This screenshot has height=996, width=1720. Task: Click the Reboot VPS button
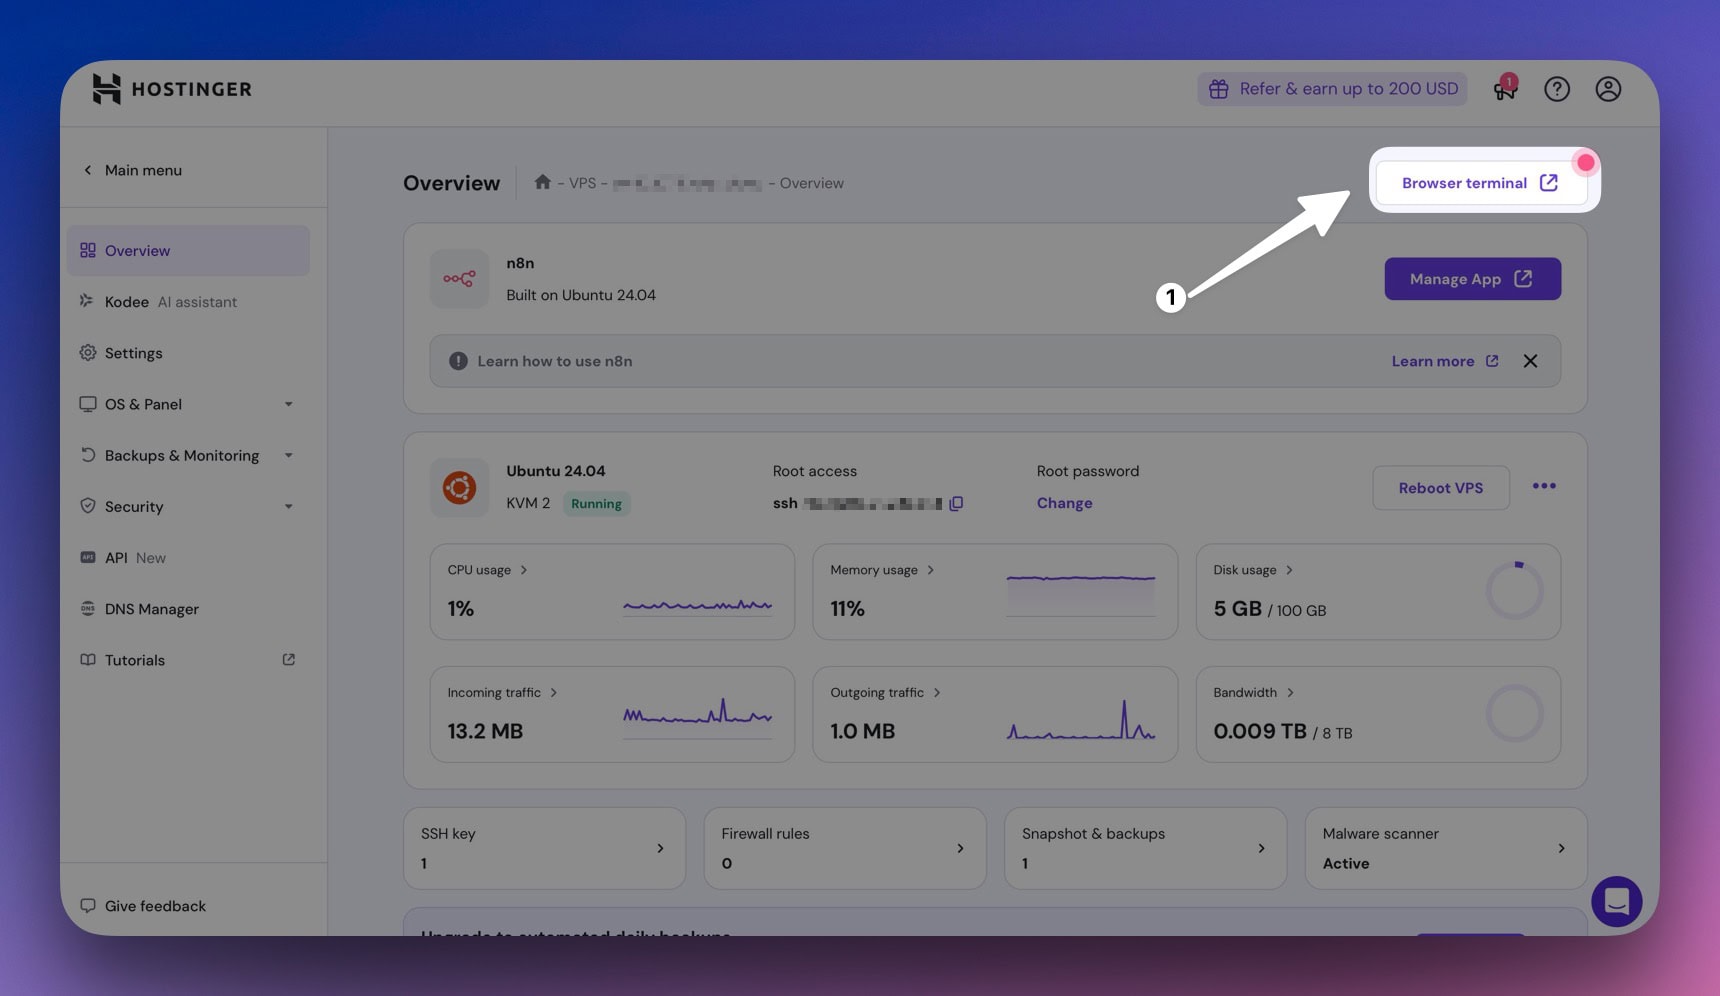[1440, 488]
